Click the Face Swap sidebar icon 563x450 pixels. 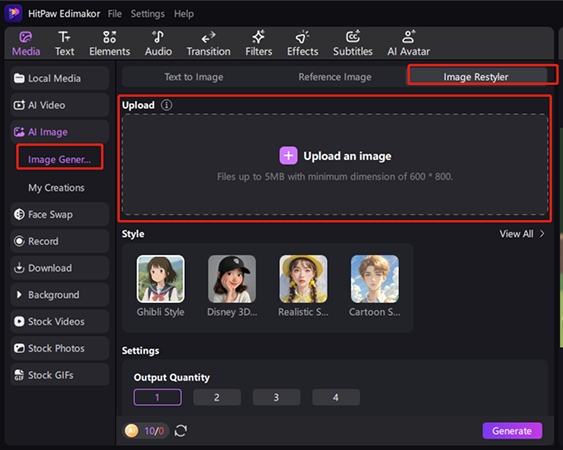click(x=19, y=214)
